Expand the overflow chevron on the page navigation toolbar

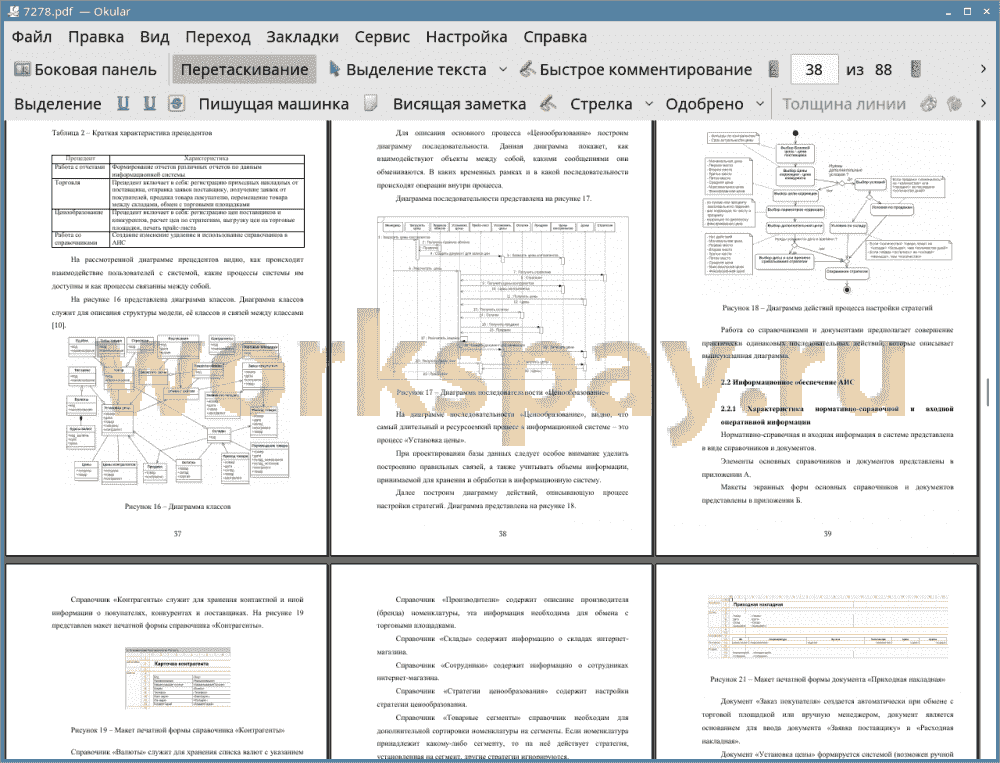[983, 69]
